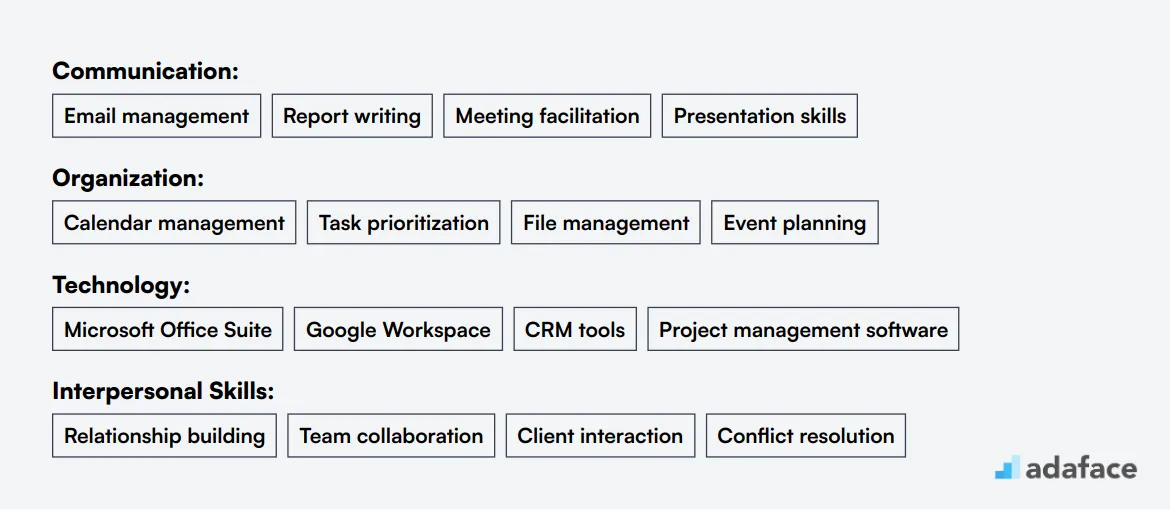Click the adaface logo icon

click(1007, 467)
